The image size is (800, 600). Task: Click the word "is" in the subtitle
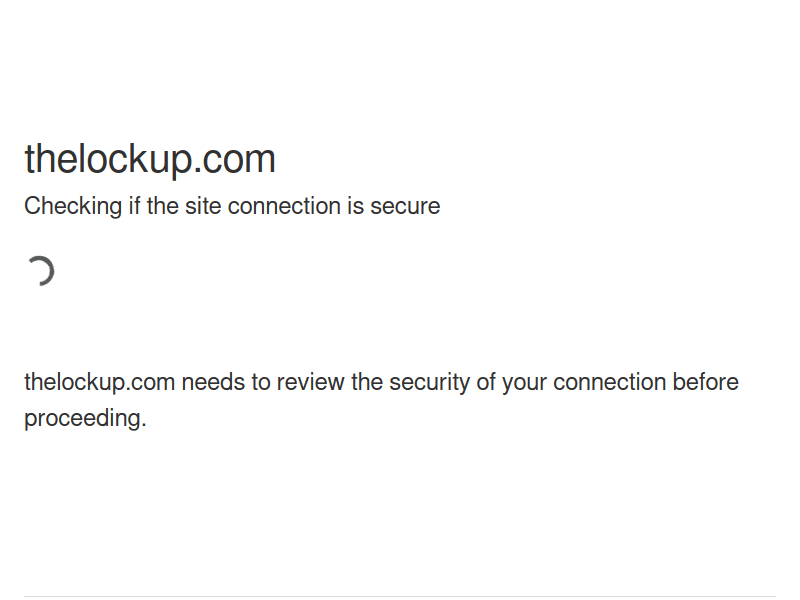click(x=355, y=207)
